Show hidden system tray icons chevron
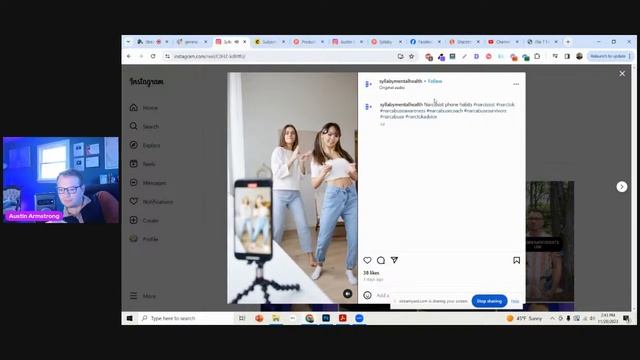 tap(552, 318)
